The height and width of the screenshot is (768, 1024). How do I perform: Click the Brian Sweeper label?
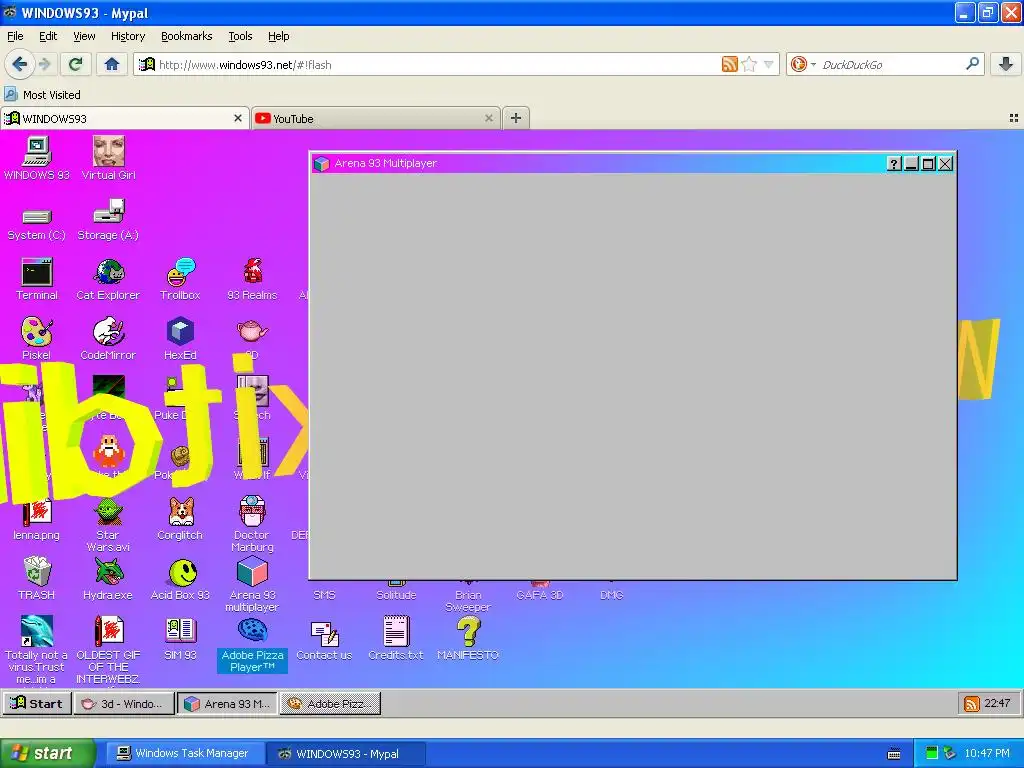pos(468,601)
